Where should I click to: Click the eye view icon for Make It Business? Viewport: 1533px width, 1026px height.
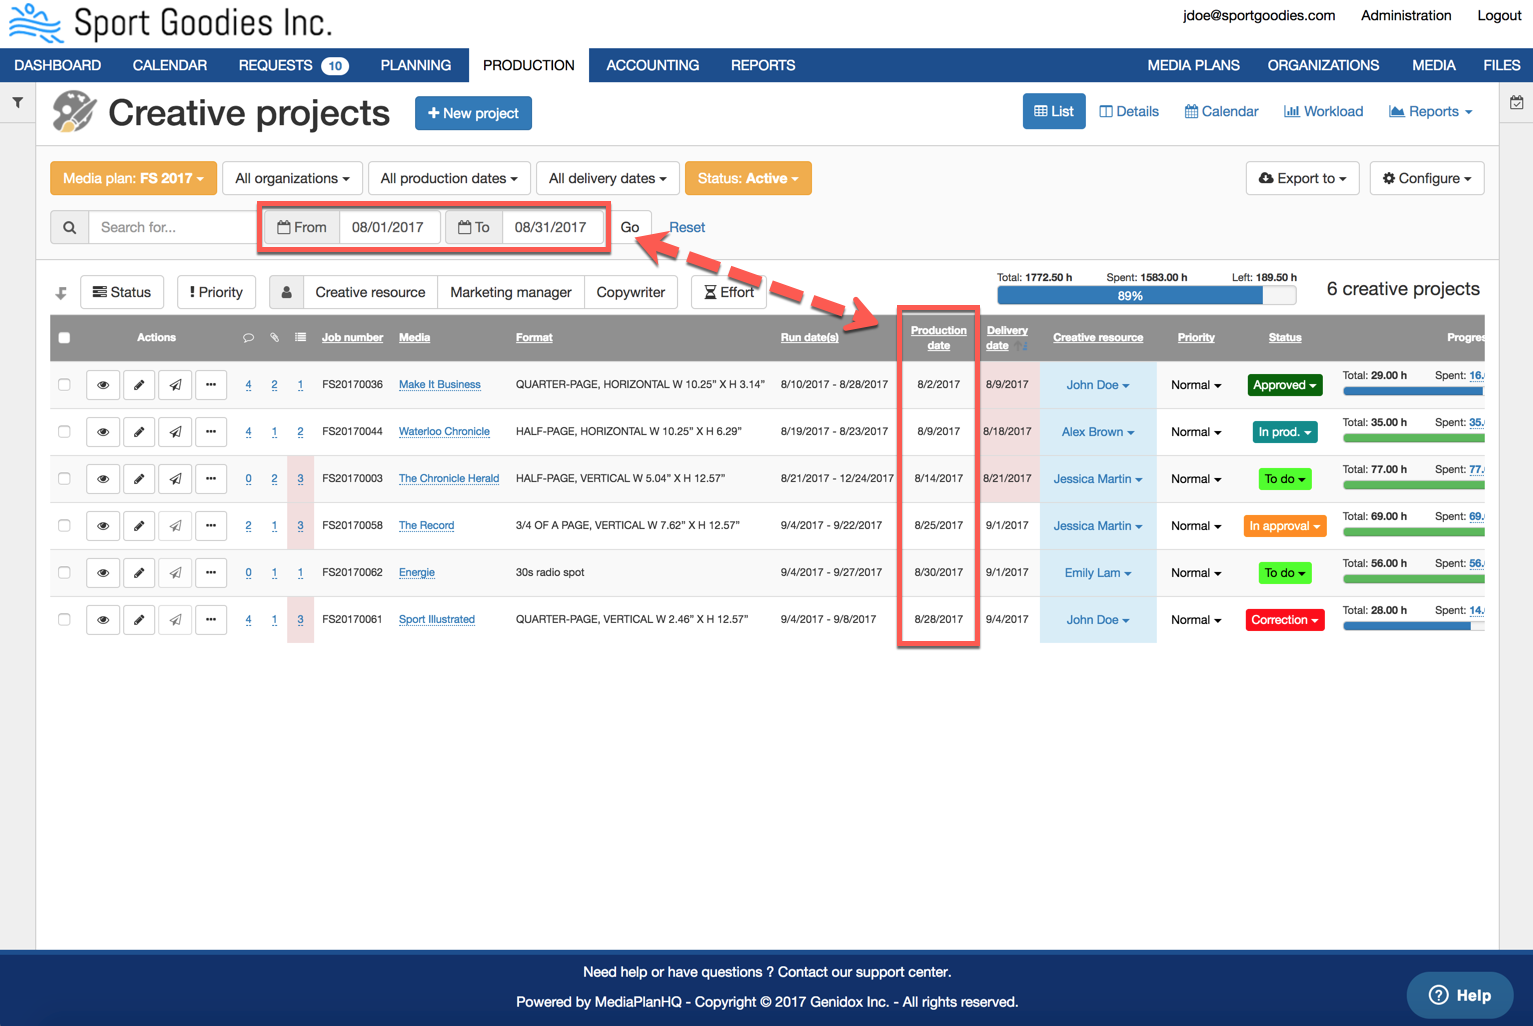coord(103,385)
